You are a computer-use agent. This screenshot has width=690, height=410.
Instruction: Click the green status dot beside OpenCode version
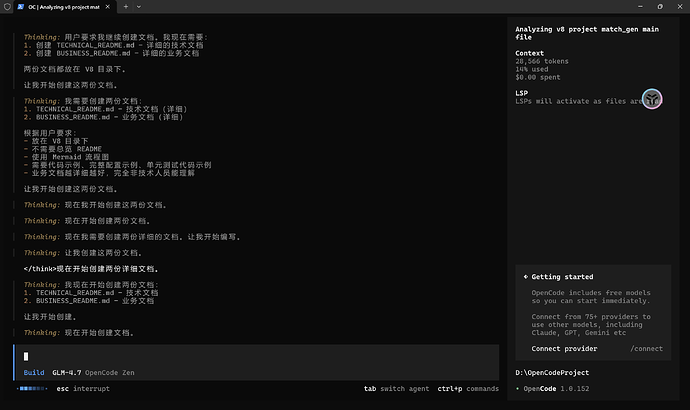[518, 389]
